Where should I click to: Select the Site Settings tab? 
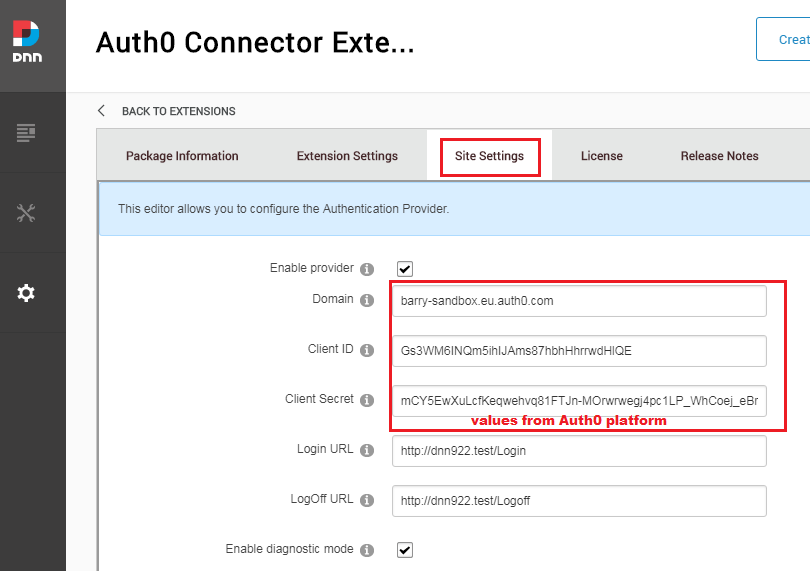click(489, 156)
